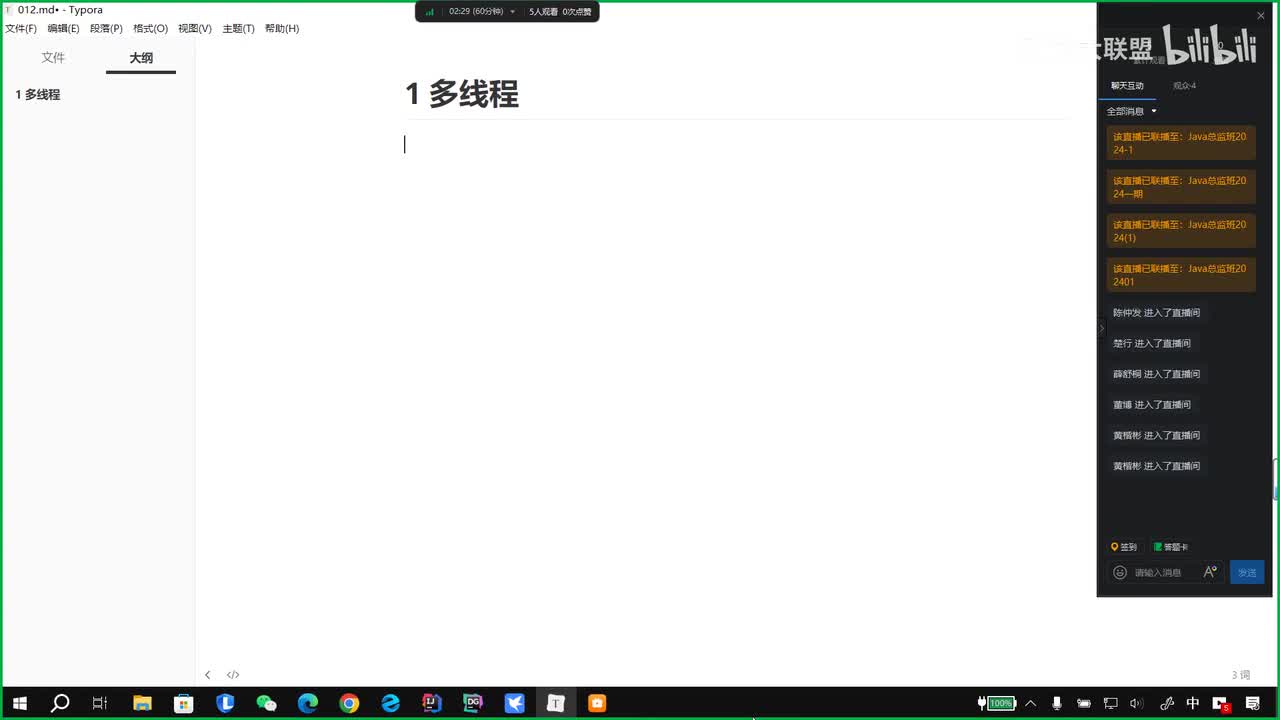Click notice ending Java总监班2024(1)
This screenshot has height=720, width=1280.
tap(1181, 231)
